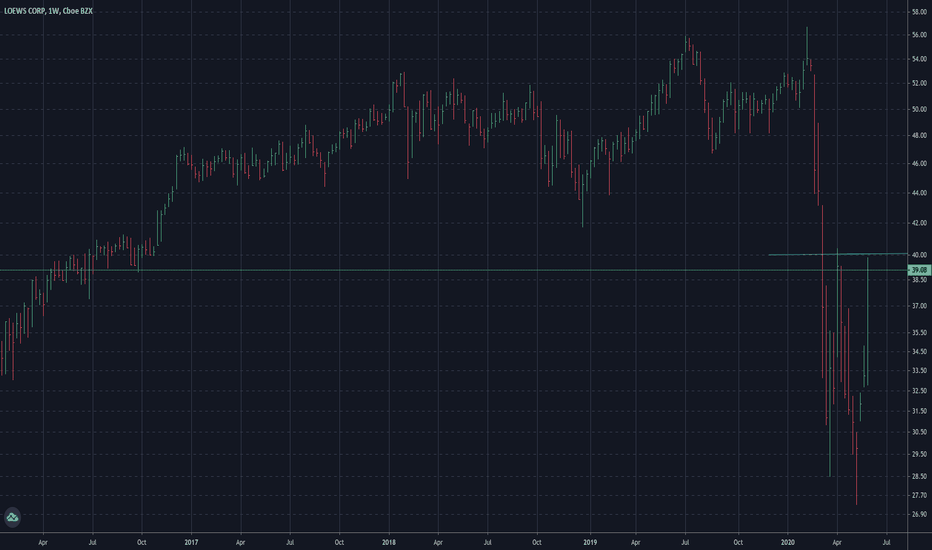Click the 37.00 price axis label
932x550 pixels.
point(919,306)
